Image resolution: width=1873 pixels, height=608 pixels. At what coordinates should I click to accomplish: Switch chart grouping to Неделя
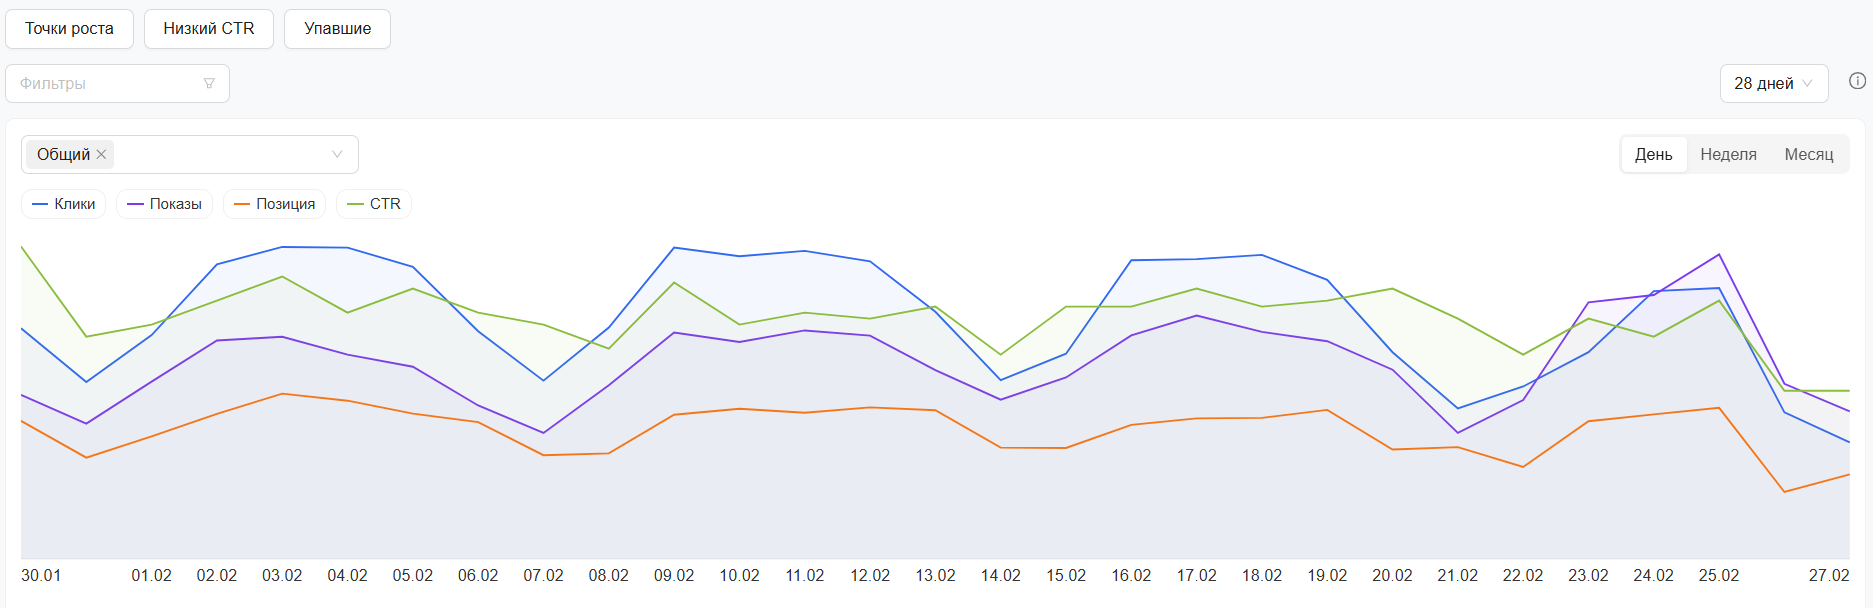1728,155
